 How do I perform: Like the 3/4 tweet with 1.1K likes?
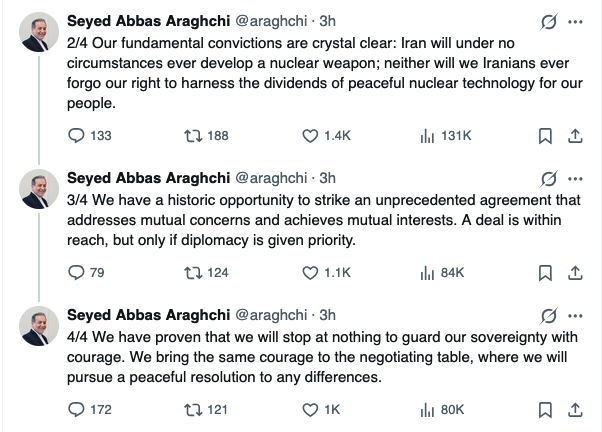pyautogui.click(x=310, y=272)
